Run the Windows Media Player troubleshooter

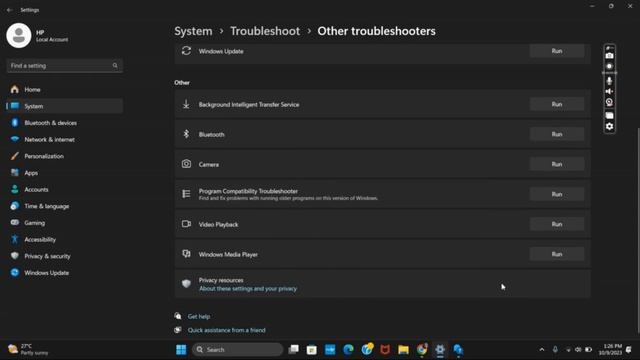(557, 254)
